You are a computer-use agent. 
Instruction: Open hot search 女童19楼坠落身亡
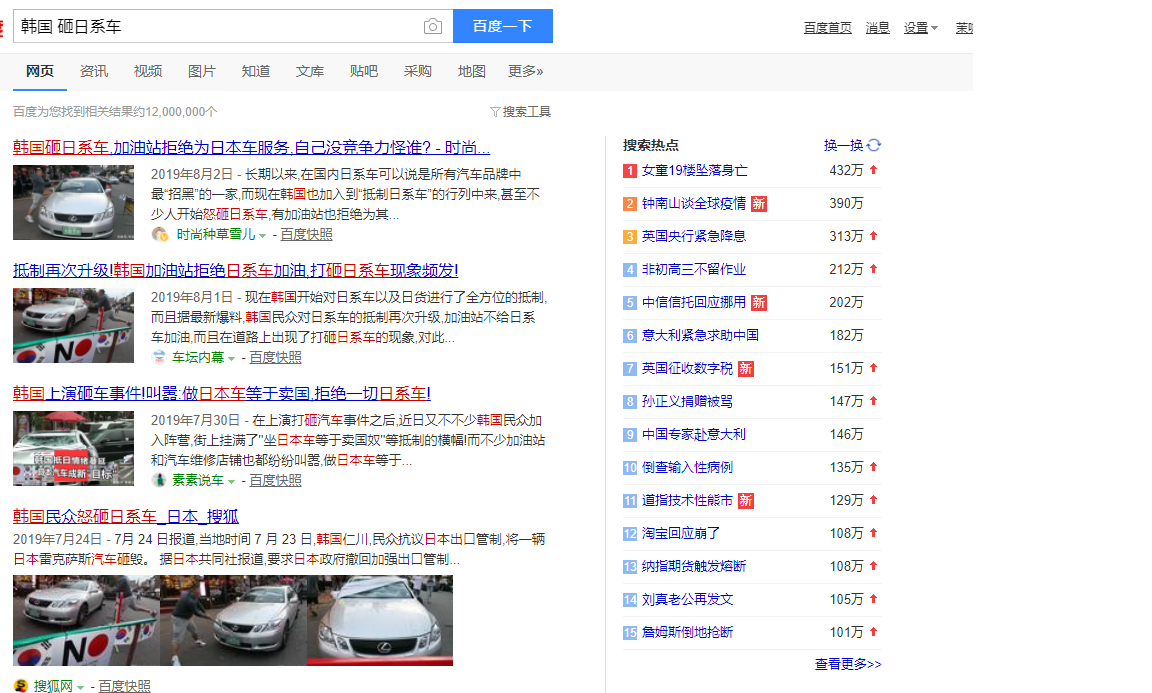coord(694,170)
